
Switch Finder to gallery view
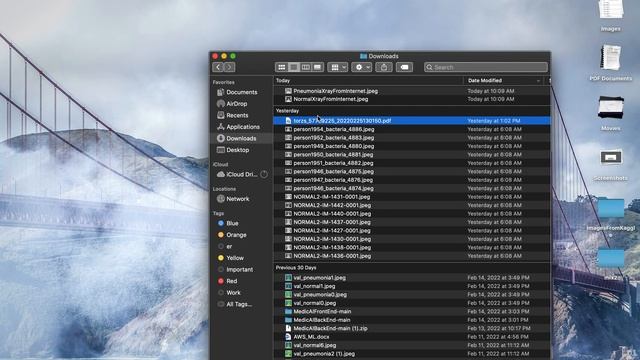tap(318, 67)
